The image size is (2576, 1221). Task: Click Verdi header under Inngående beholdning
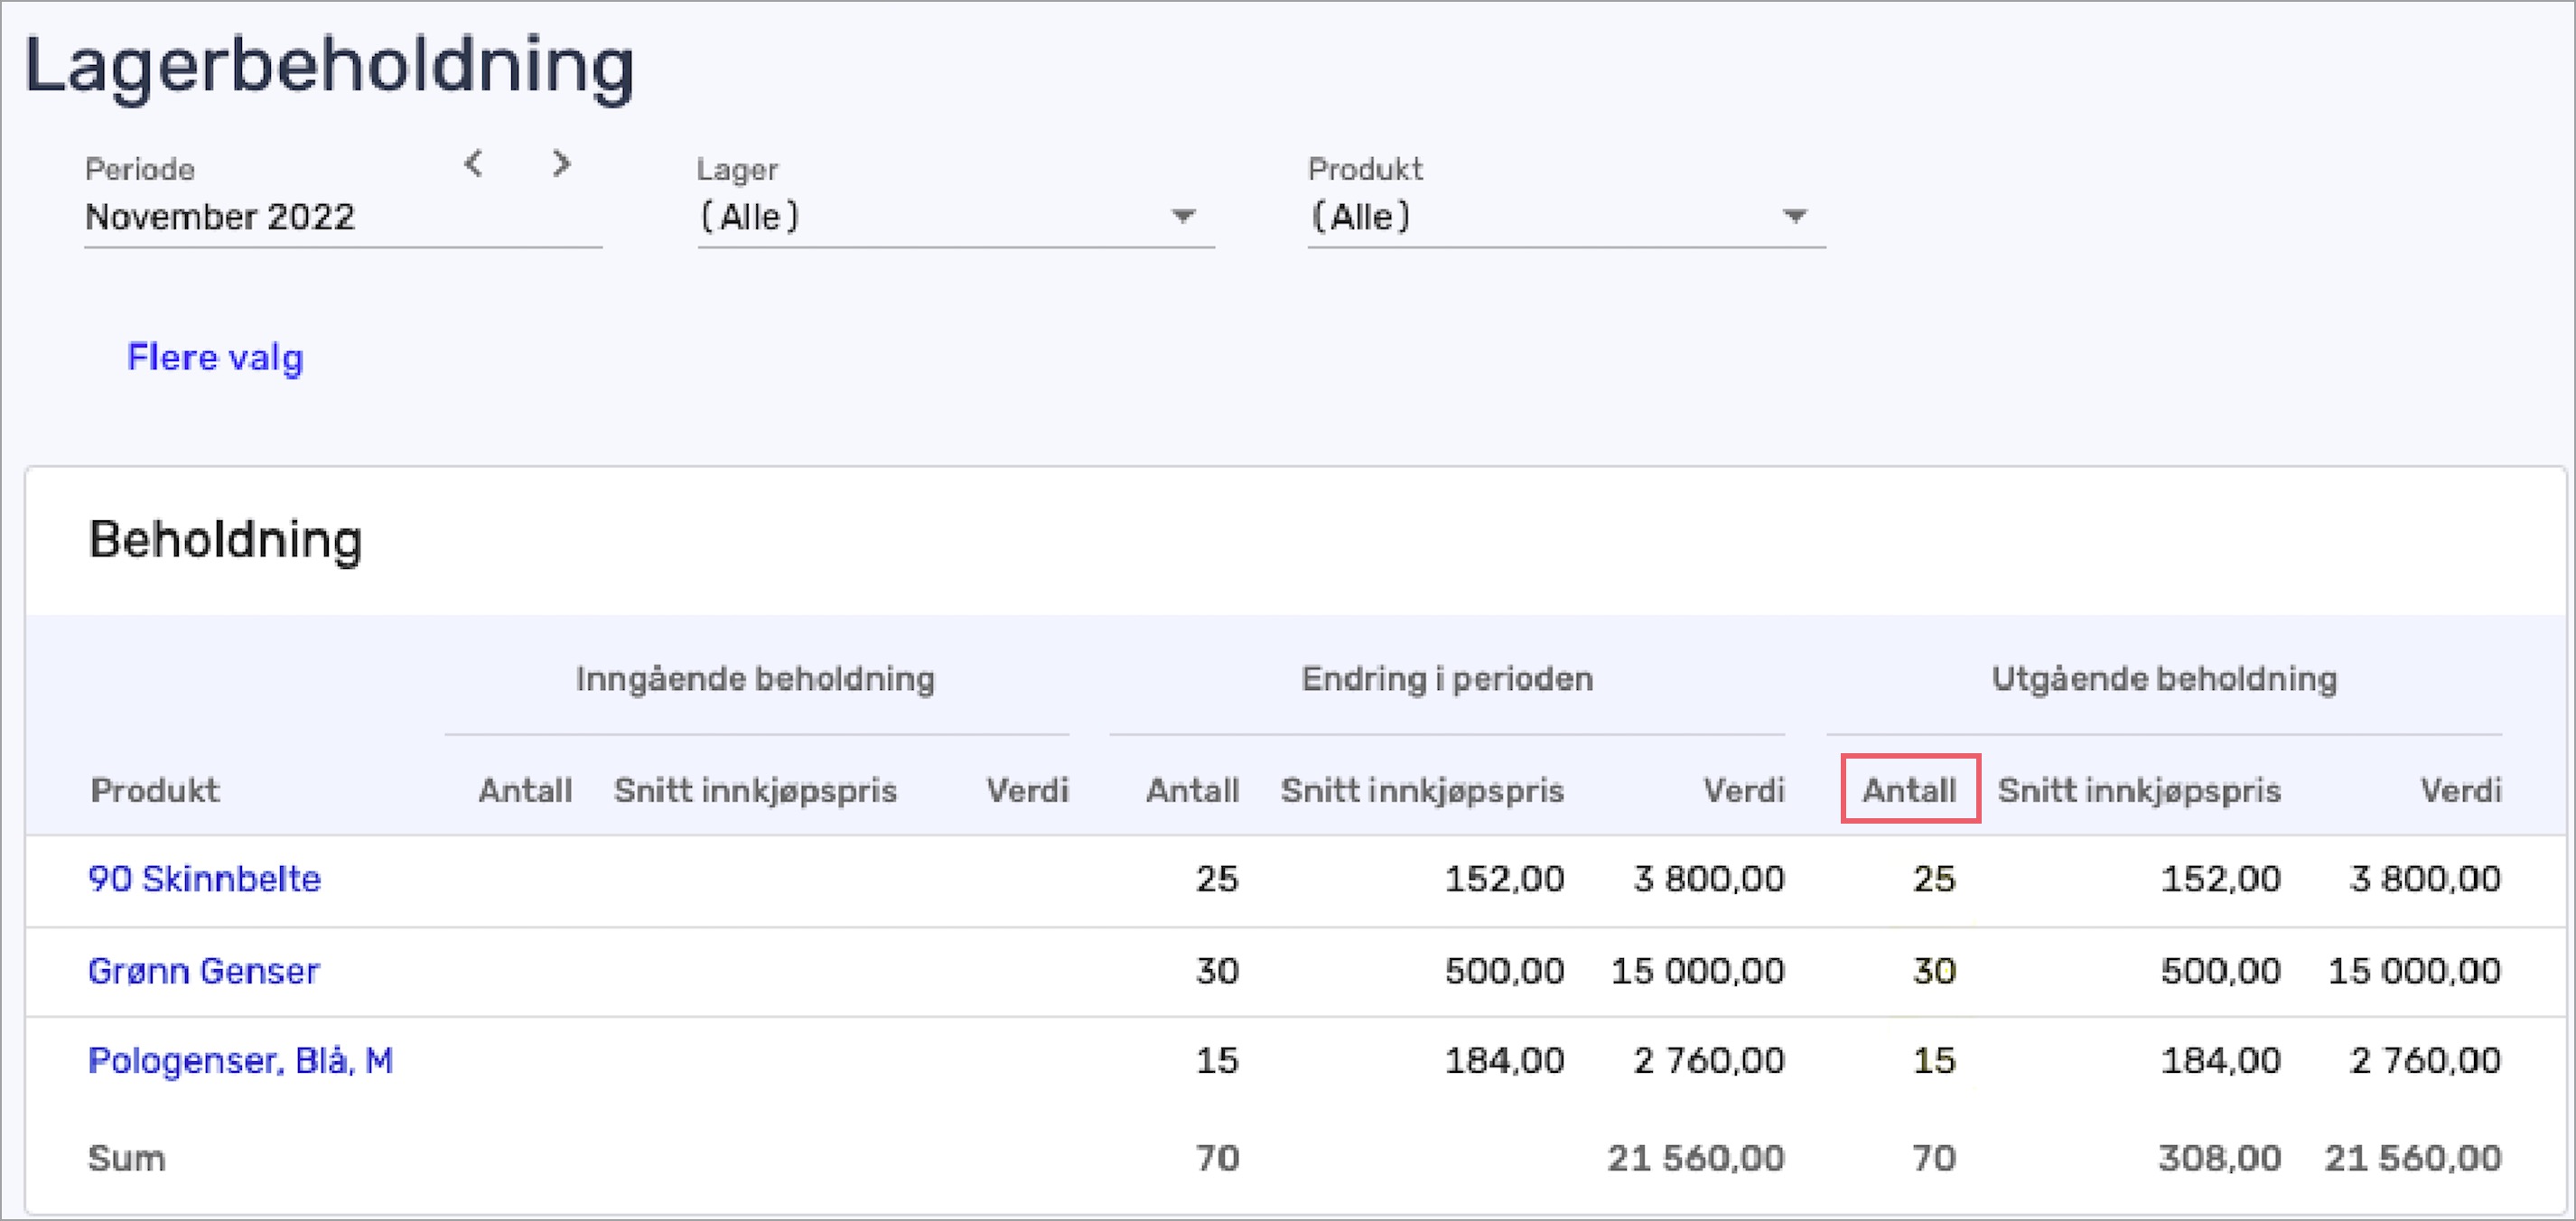[1027, 790]
